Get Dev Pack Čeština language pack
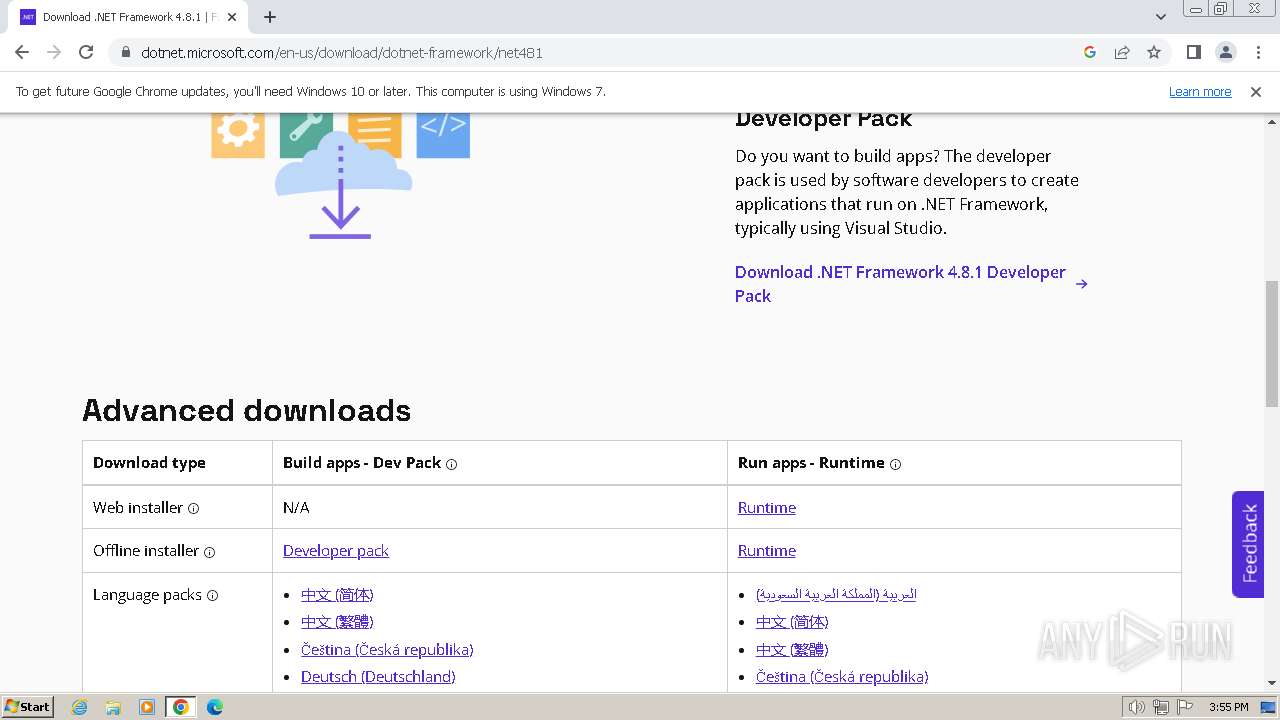Viewport: 1280px width, 720px height. [x=387, y=650]
